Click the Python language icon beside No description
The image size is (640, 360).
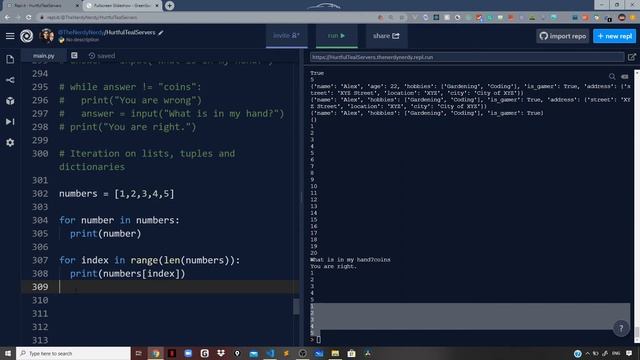click(62, 40)
